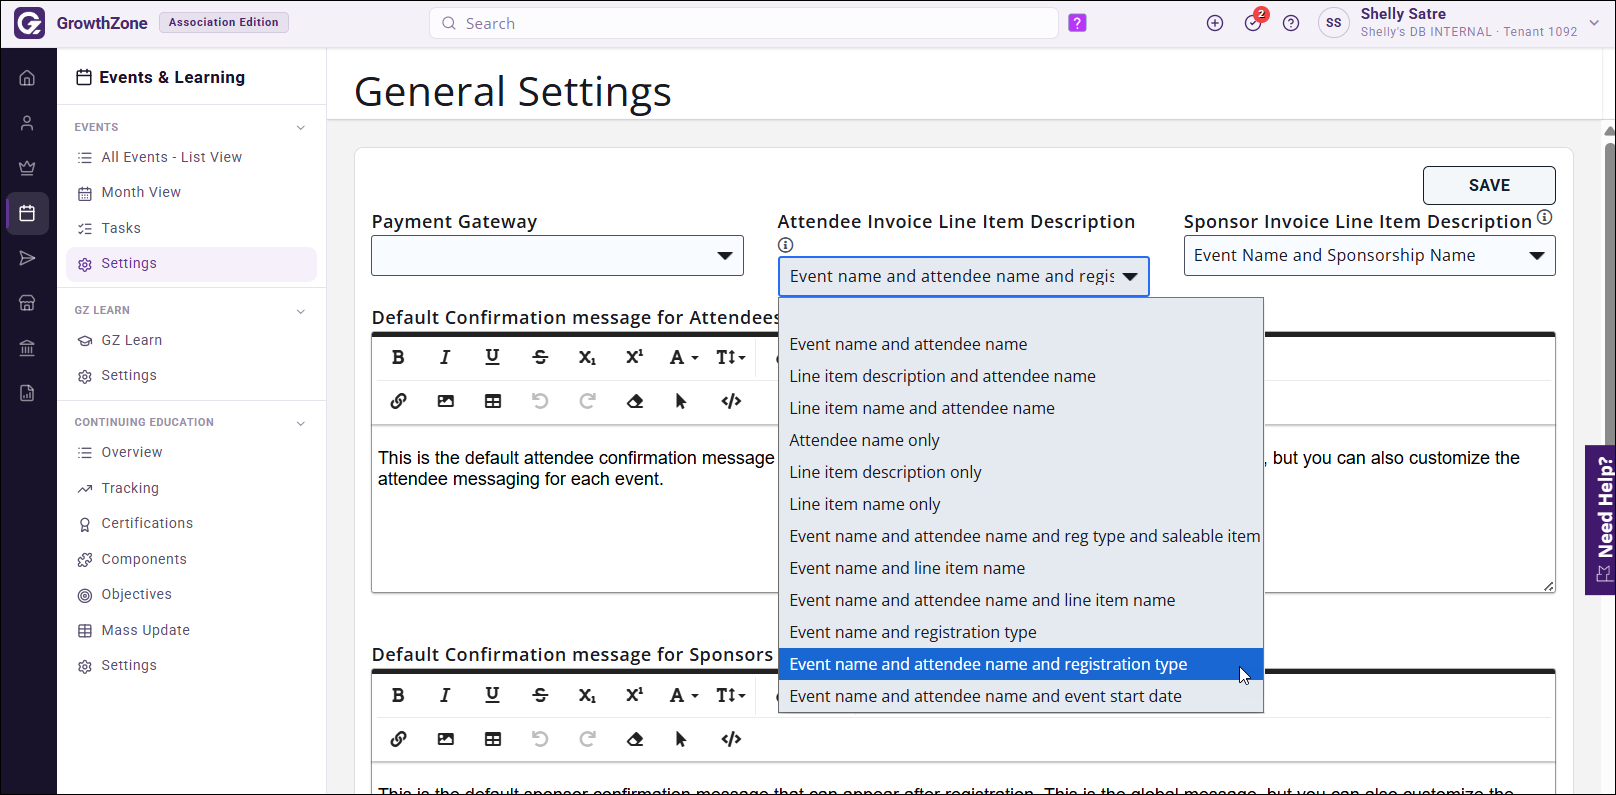This screenshot has height=795, width=1616.
Task: Select 'Event name and line item name' option
Action: coord(1021,568)
